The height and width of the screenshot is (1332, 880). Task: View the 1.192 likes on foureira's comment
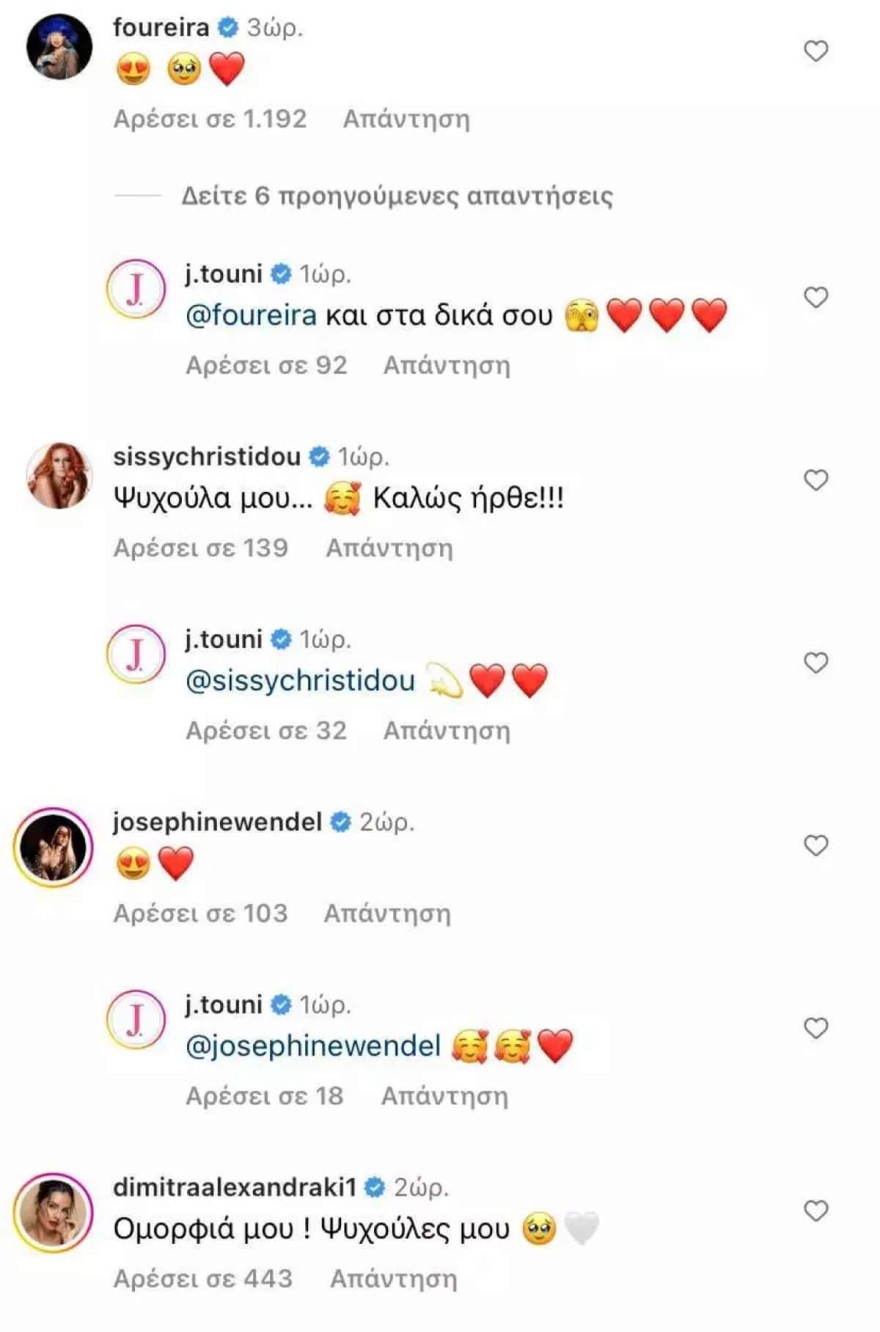click(209, 119)
